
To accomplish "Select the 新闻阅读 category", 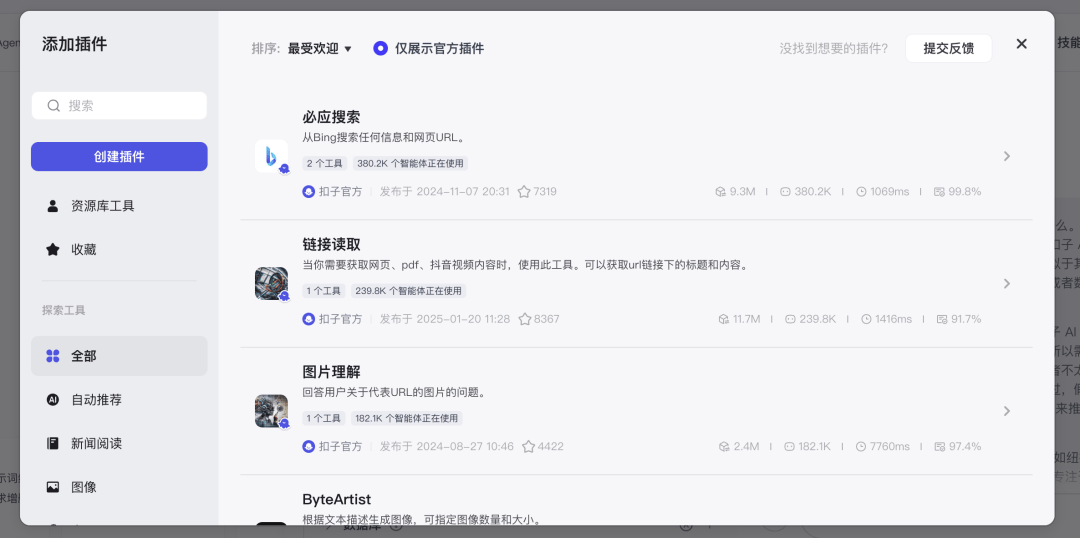I will 119,443.
